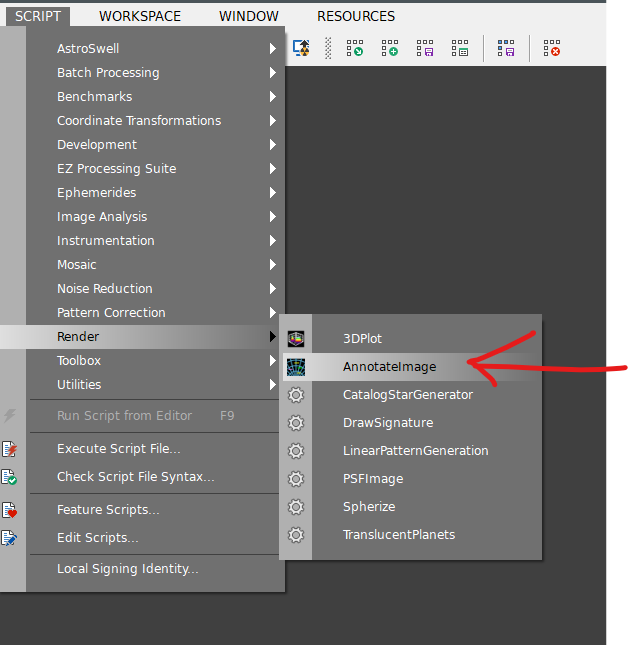This screenshot has height=645, width=628.
Task: Open the WORKSPACE menu
Action: (x=140, y=16)
